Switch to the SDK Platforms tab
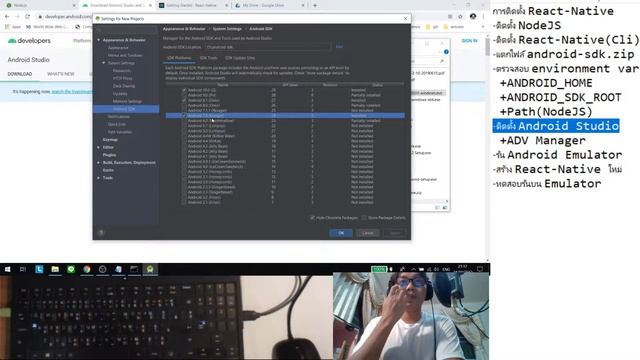Image resolution: width=640 pixels, height=360 pixels. coord(179,58)
